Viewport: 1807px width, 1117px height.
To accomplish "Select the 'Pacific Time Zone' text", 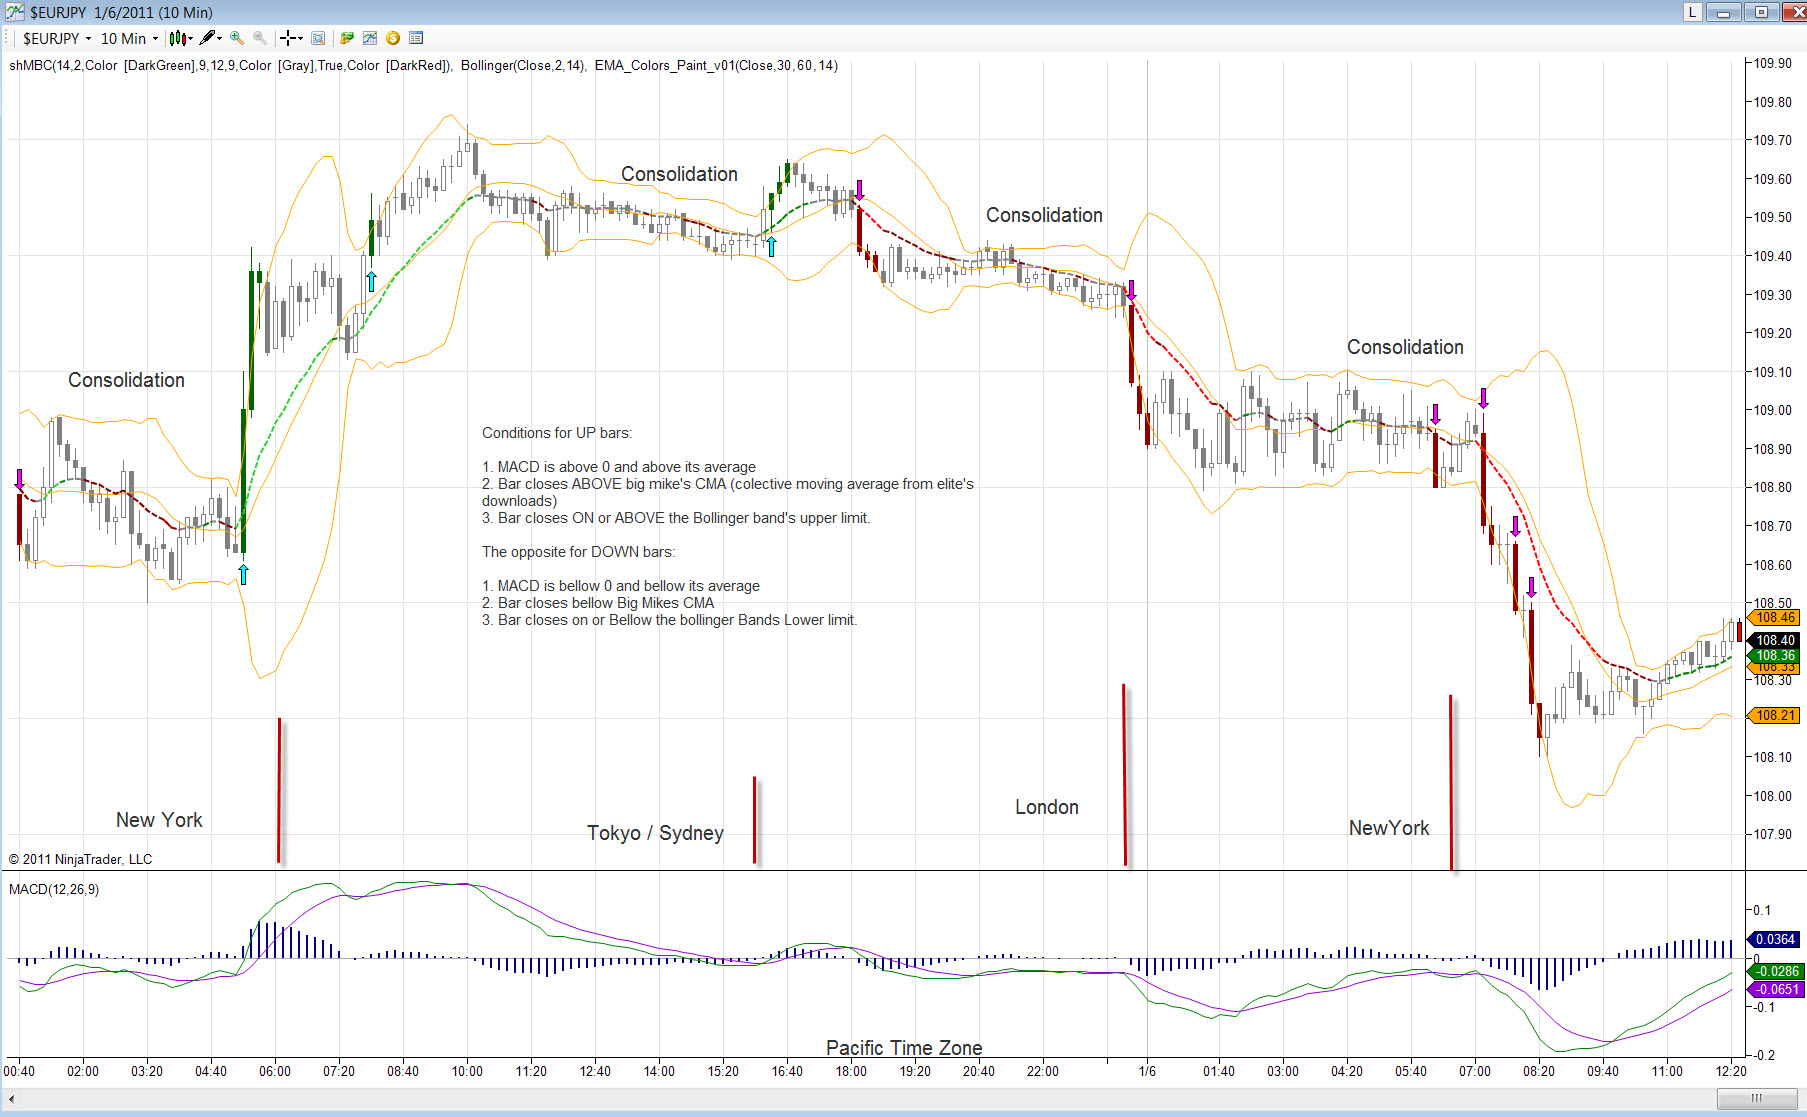I will (x=904, y=1047).
